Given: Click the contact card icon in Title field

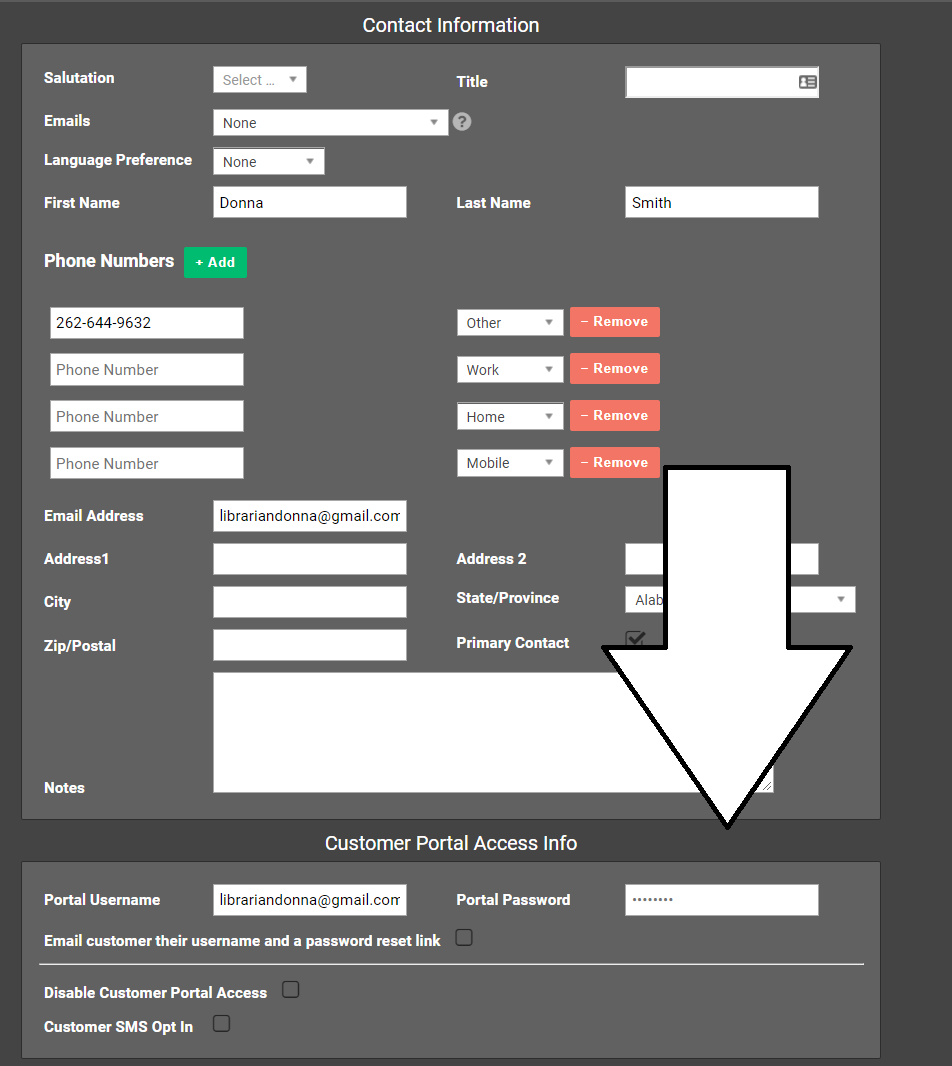Looking at the screenshot, I should click(807, 82).
